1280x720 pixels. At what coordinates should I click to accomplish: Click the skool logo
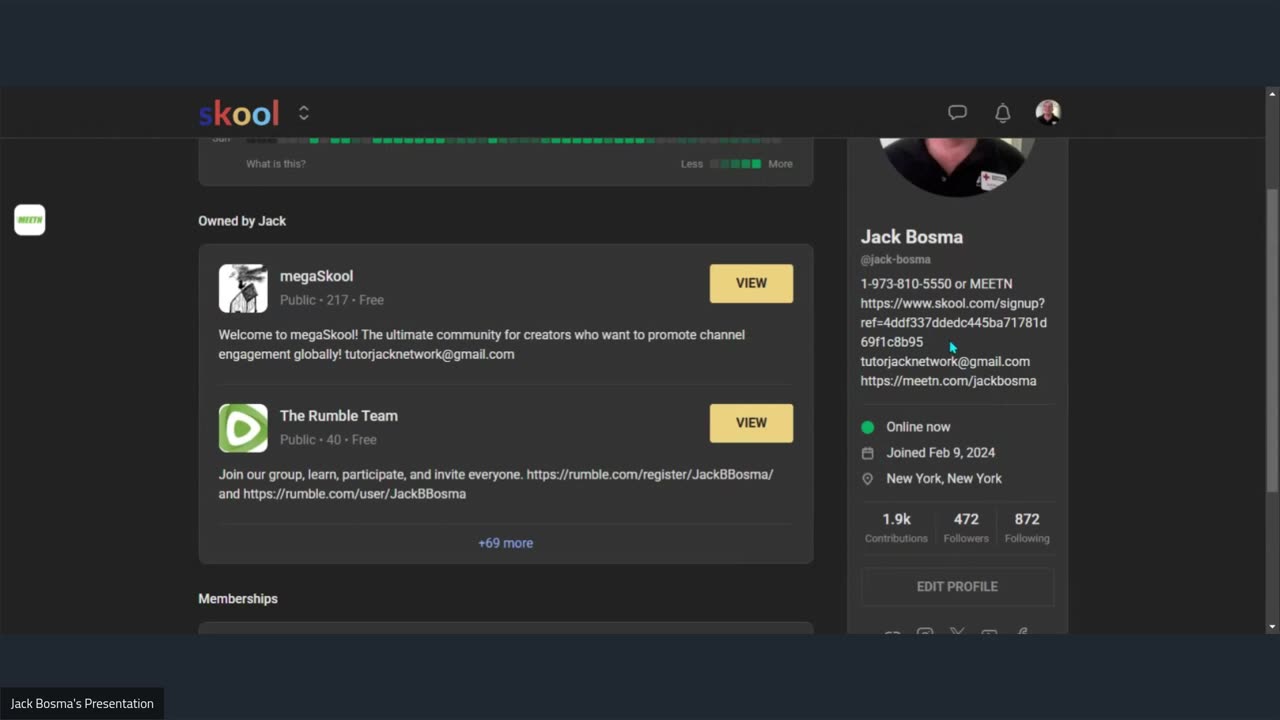(239, 113)
